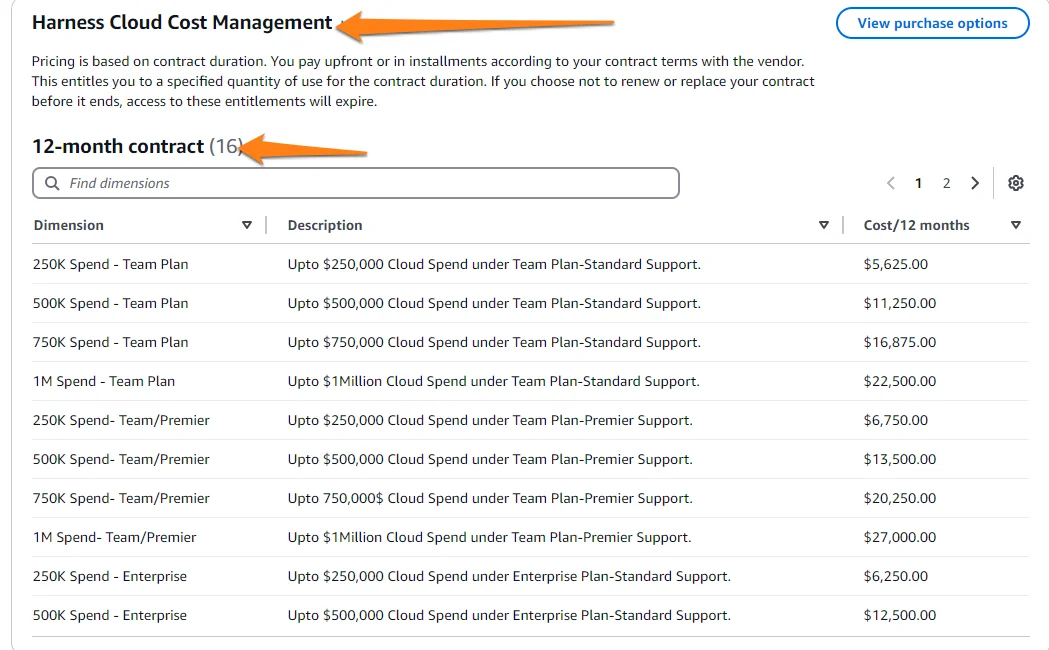The width and height of the screenshot is (1049, 650).
Task: Sort by Cost/12 months column arrow
Action: point(1016,225)
